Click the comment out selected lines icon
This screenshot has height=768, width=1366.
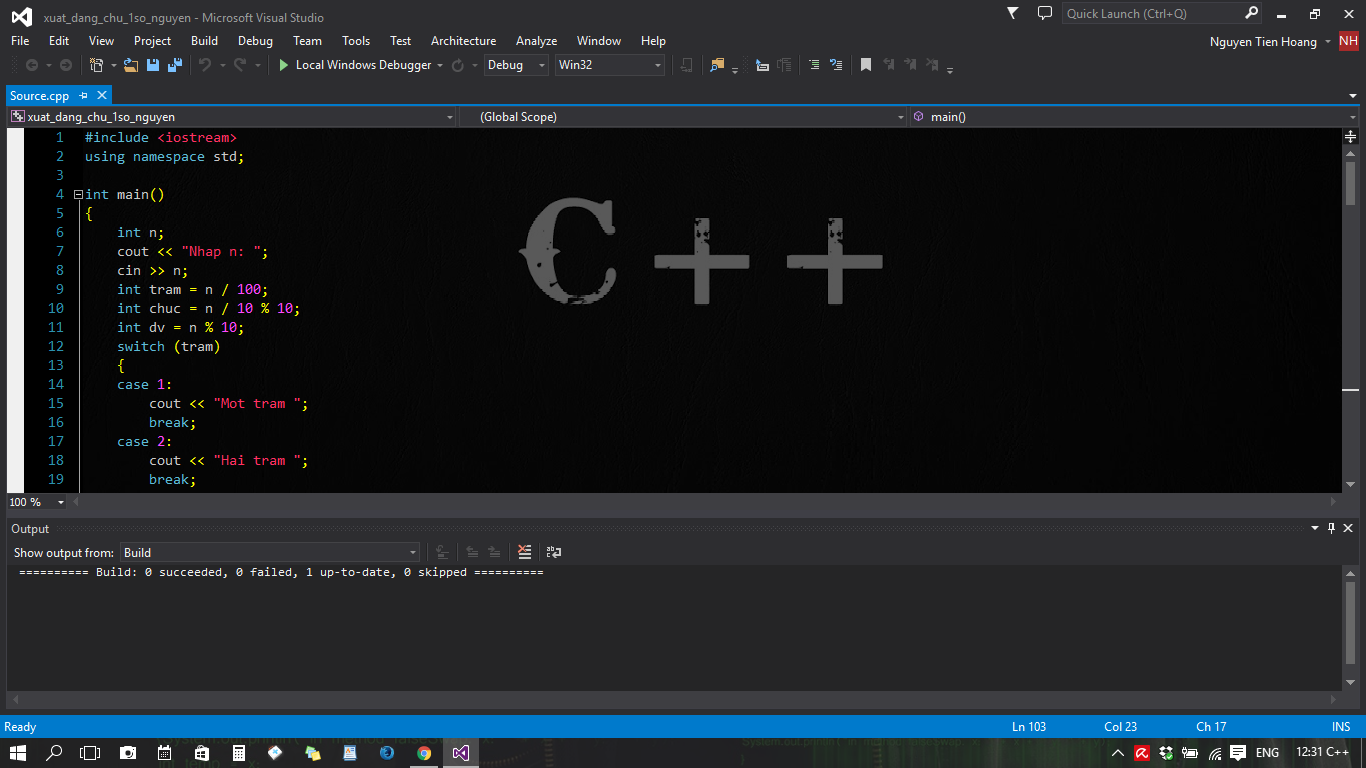[813, 65]
